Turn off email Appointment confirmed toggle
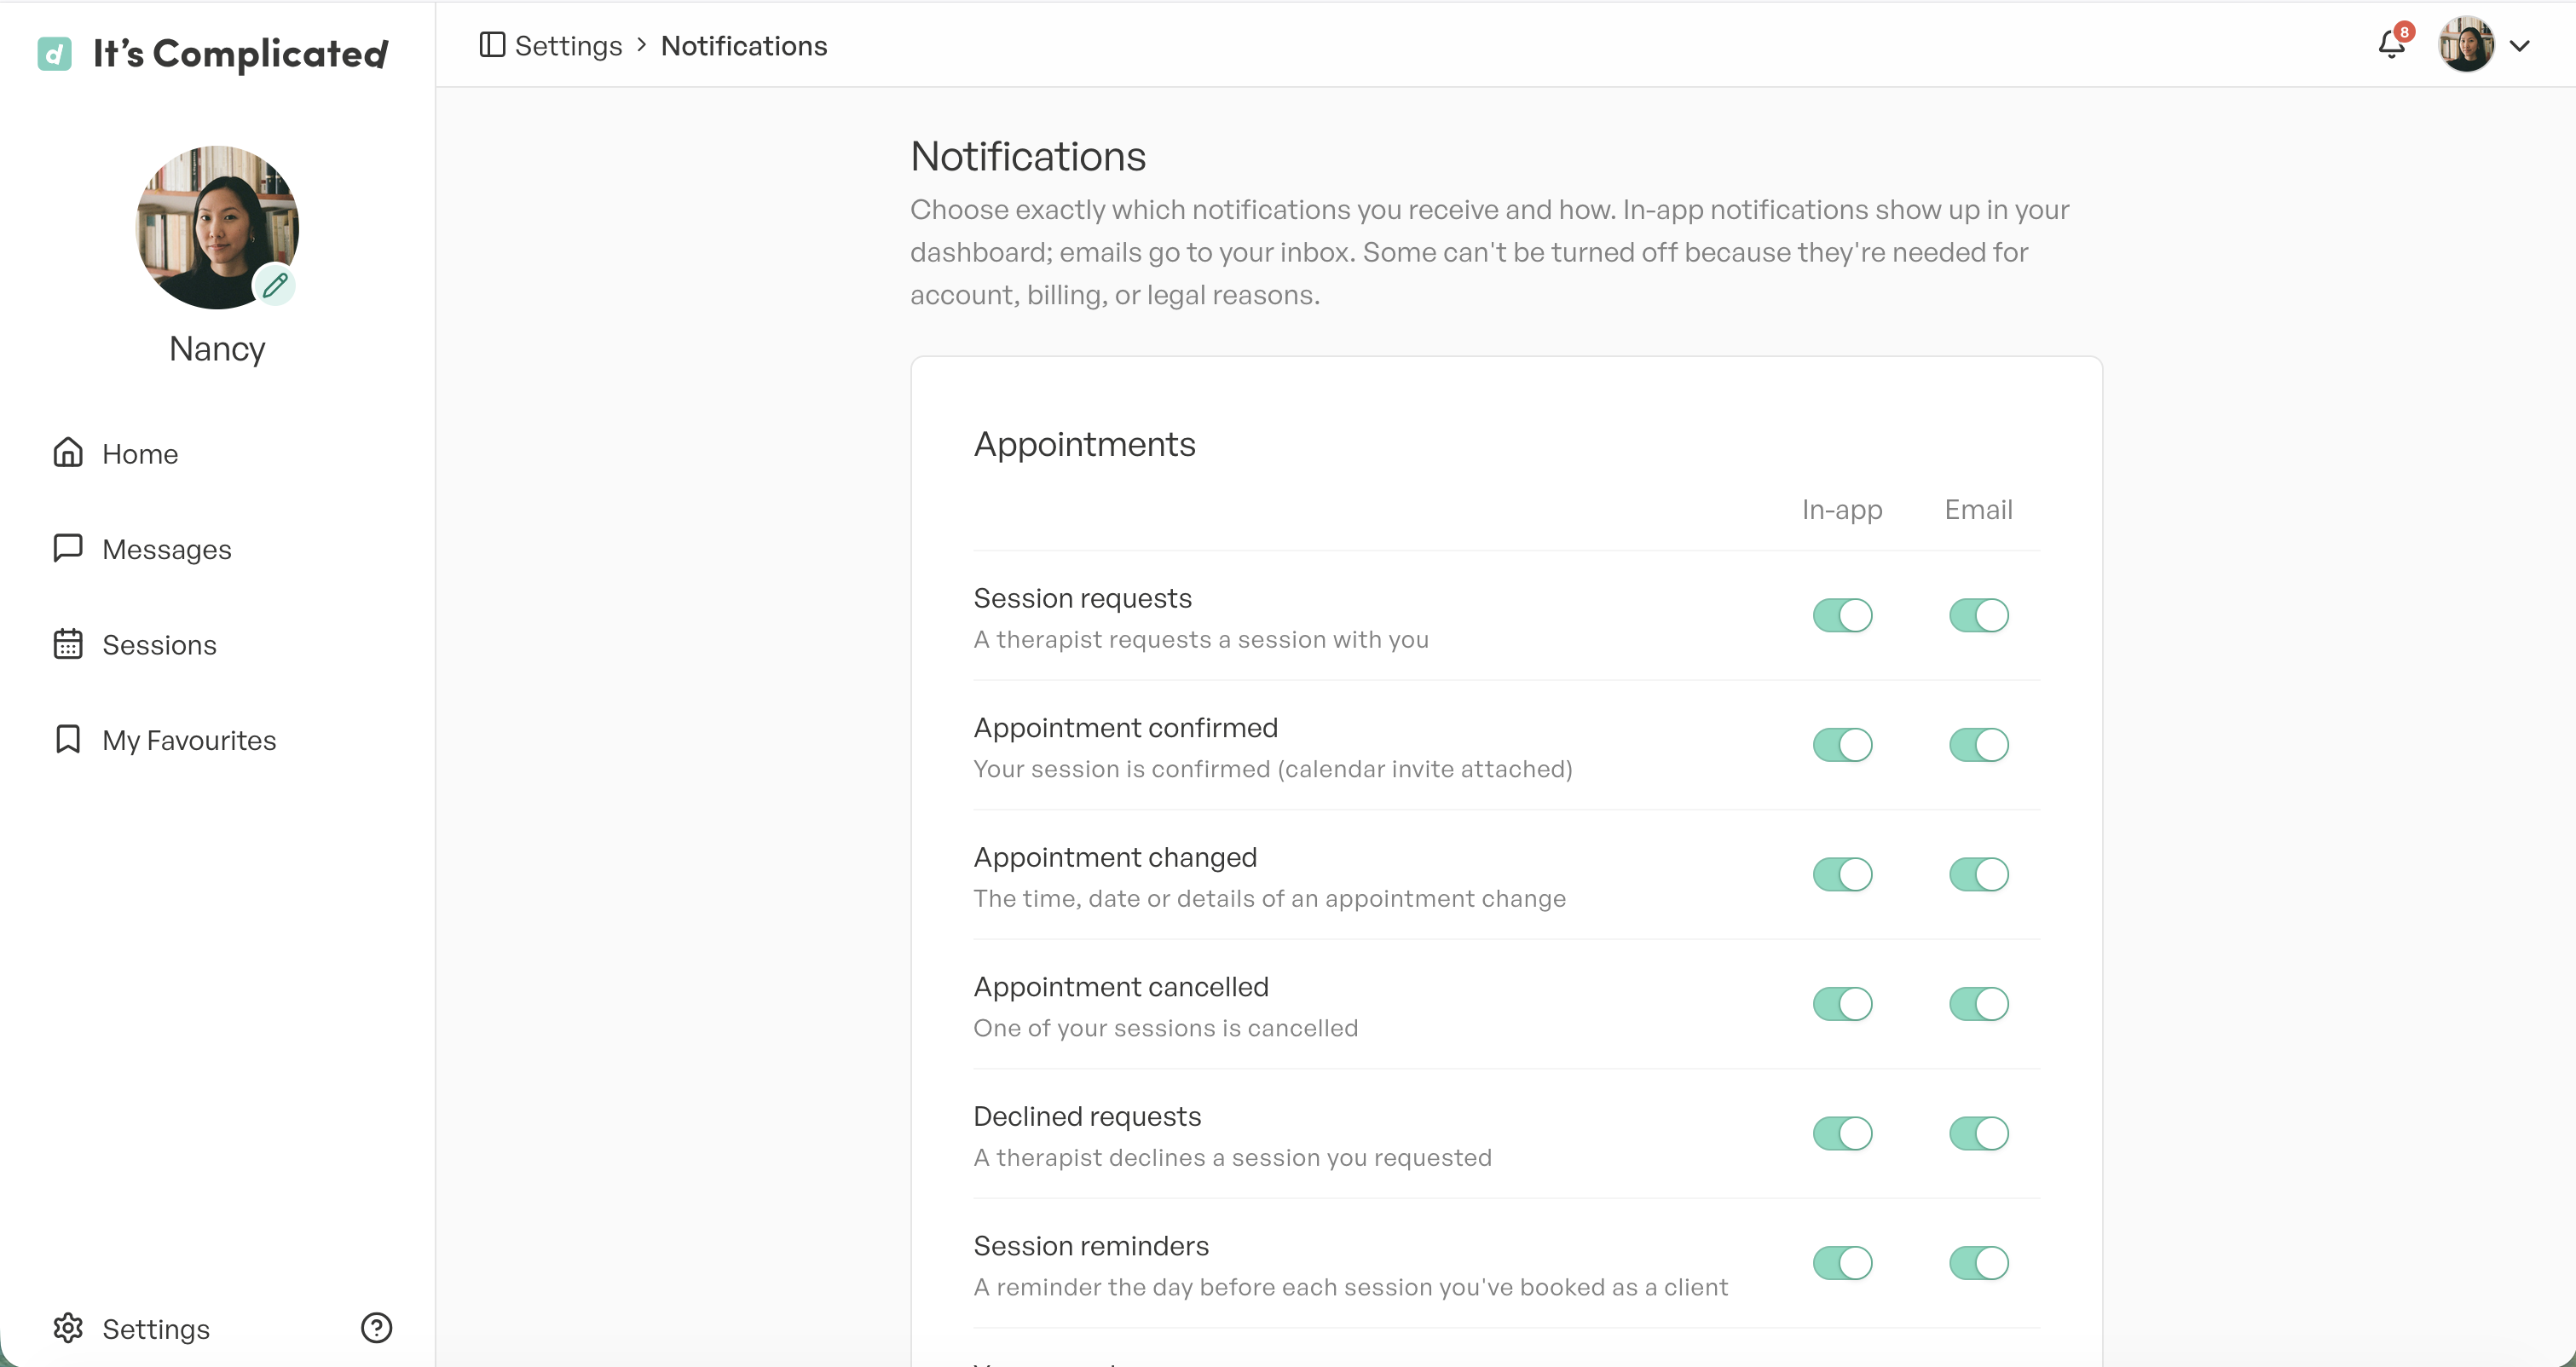2576x1367 pixels. [x=1978, y=745]
